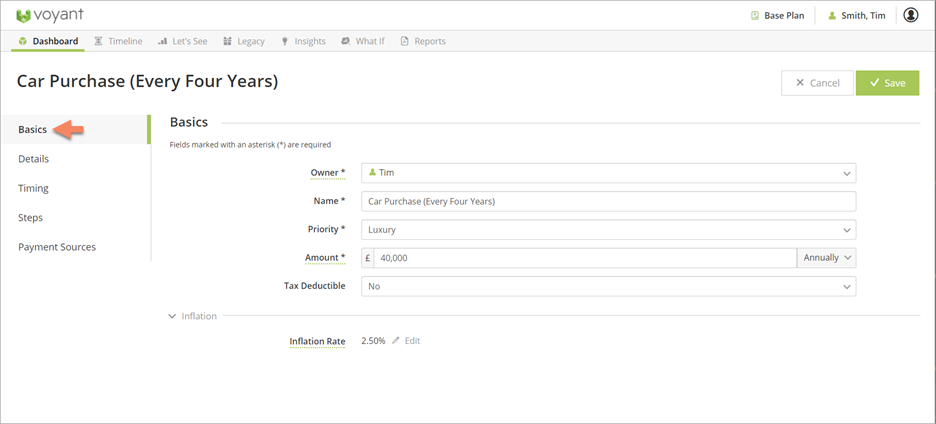Viewport: 936px width, 424px height.
Task: Cancel editing the expense
Action: 817,83
